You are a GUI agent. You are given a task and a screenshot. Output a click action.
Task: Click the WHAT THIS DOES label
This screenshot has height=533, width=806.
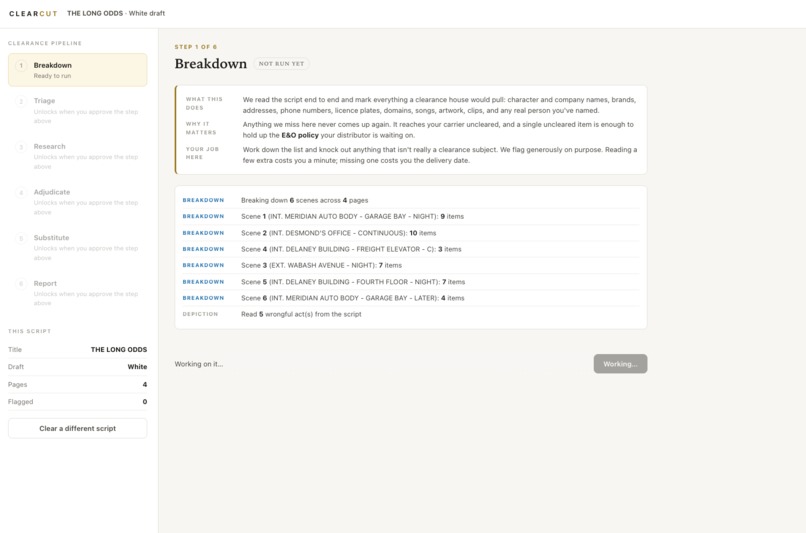[204, 103]
